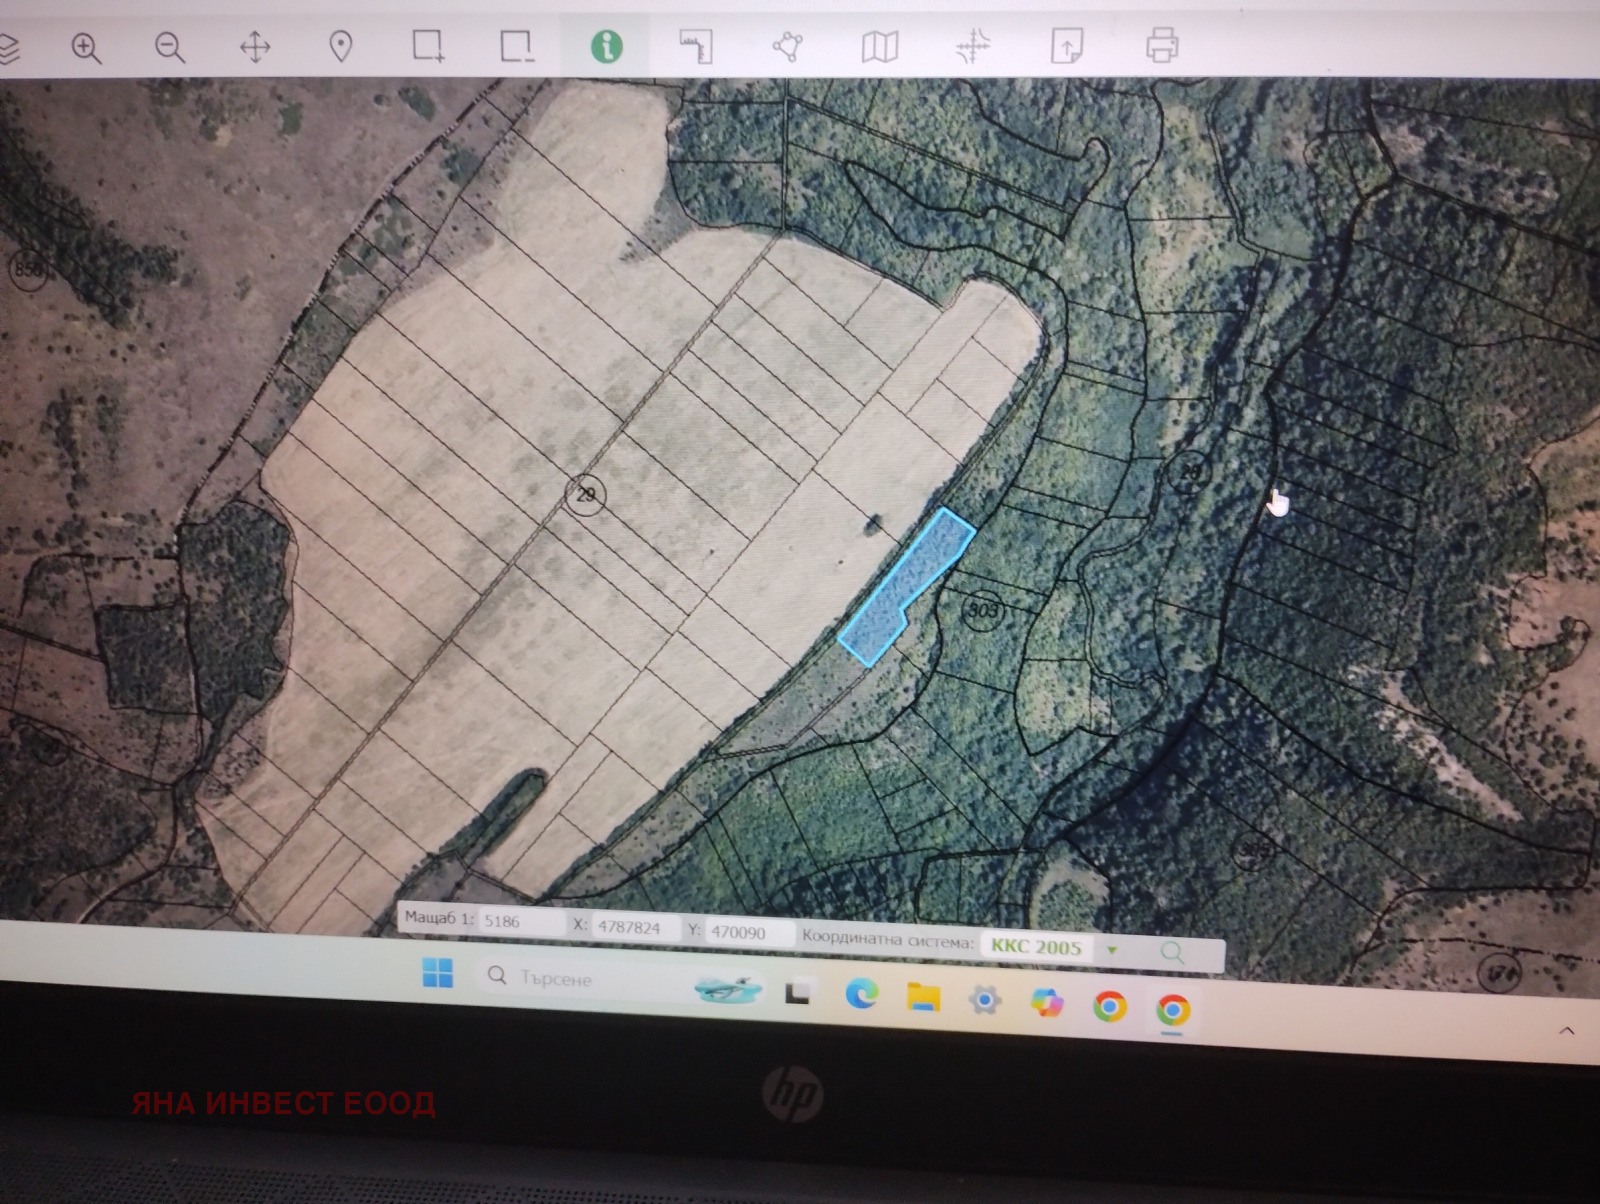
Task: Click the zoom in magnifier tool
Action: (x=86, y=47)
